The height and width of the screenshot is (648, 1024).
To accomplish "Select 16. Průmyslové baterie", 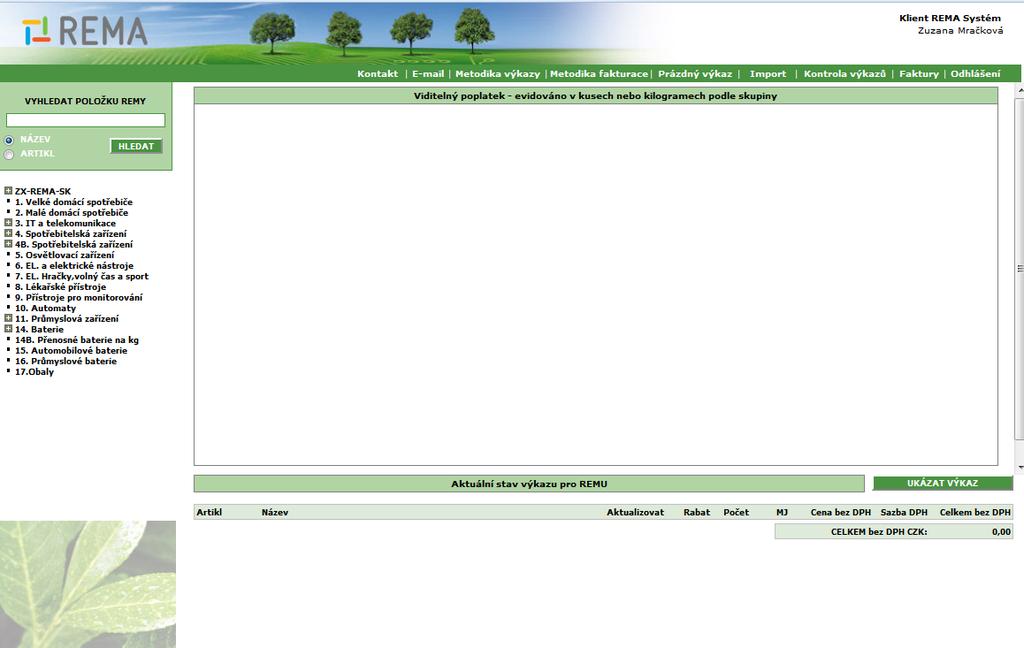I will tap(66, 361).
